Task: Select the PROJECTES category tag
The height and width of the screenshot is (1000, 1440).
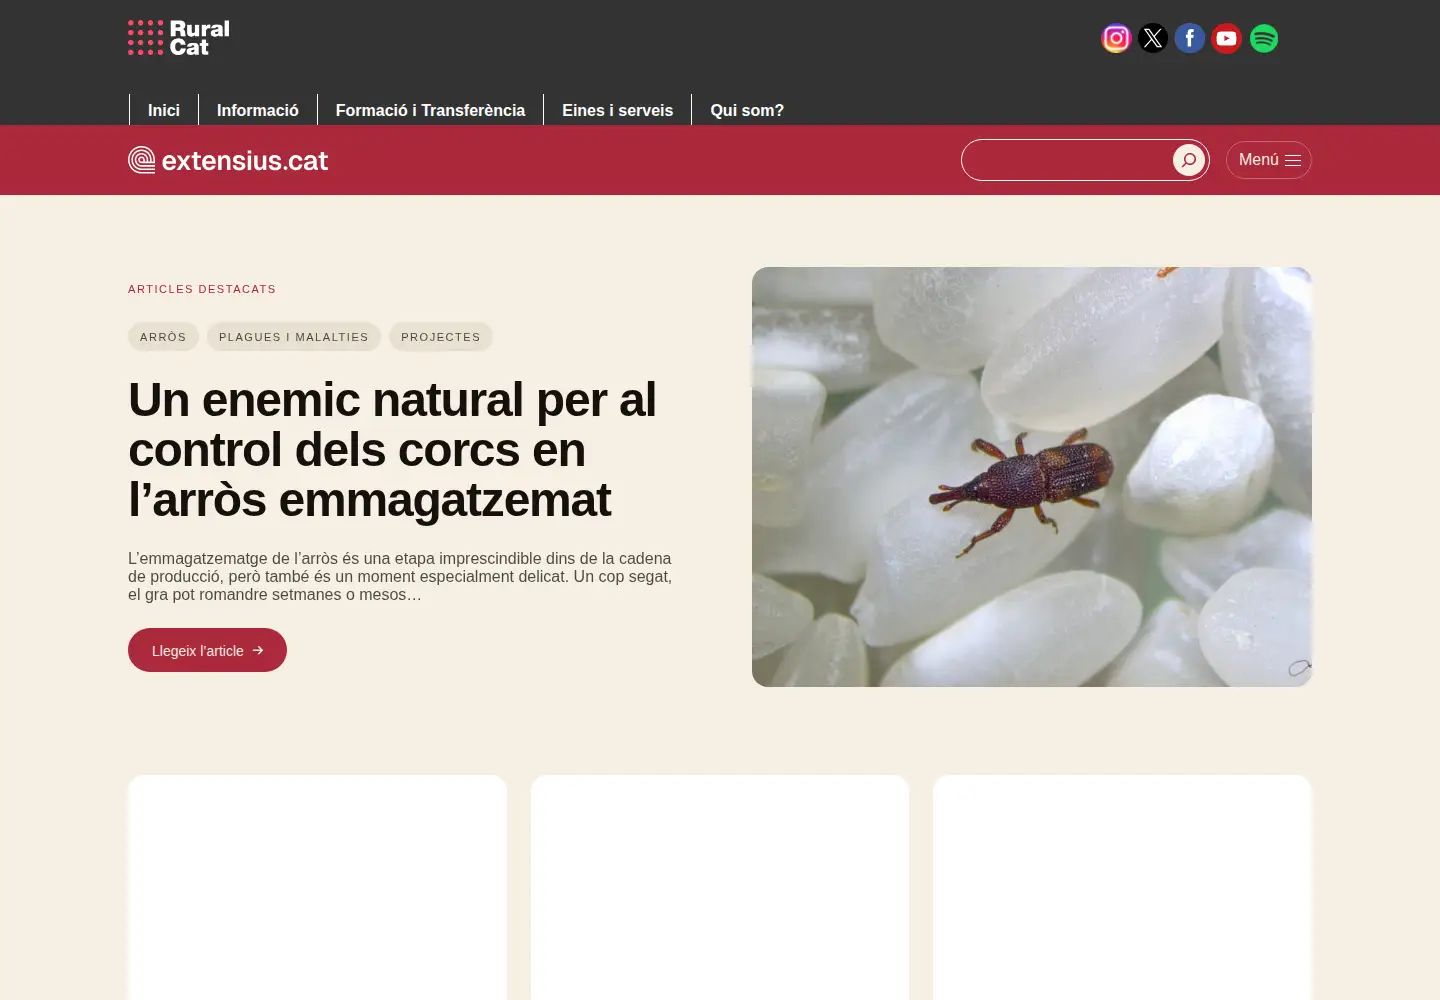Action: click(x=441, y=337)
